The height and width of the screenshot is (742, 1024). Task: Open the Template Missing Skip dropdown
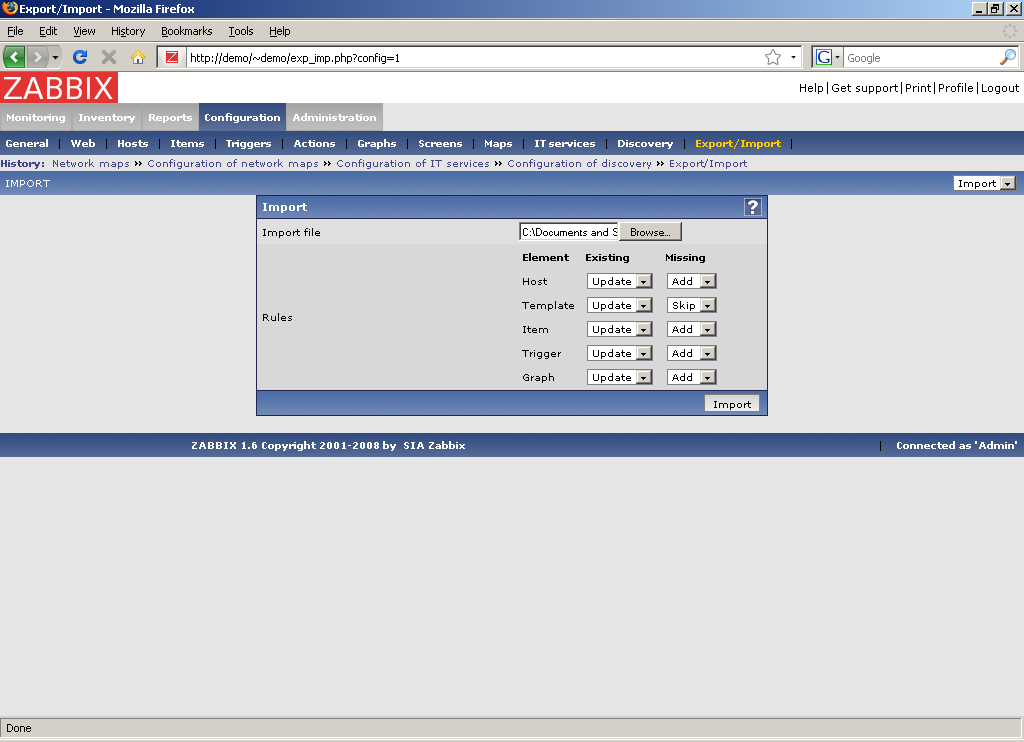click(x=691, y=306)
